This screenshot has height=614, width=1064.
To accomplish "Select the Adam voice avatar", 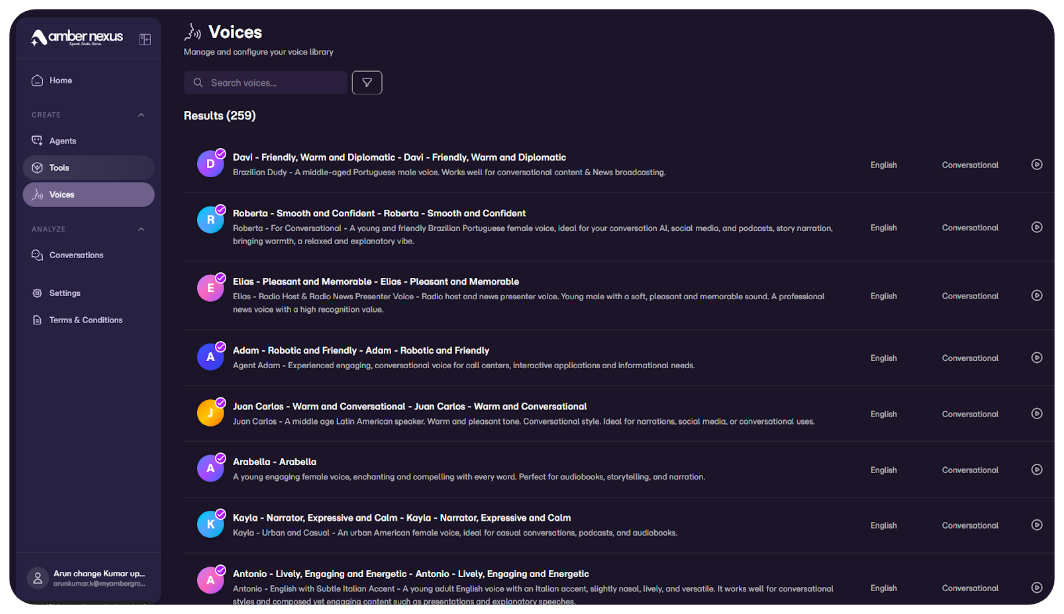I will (210, 357).
